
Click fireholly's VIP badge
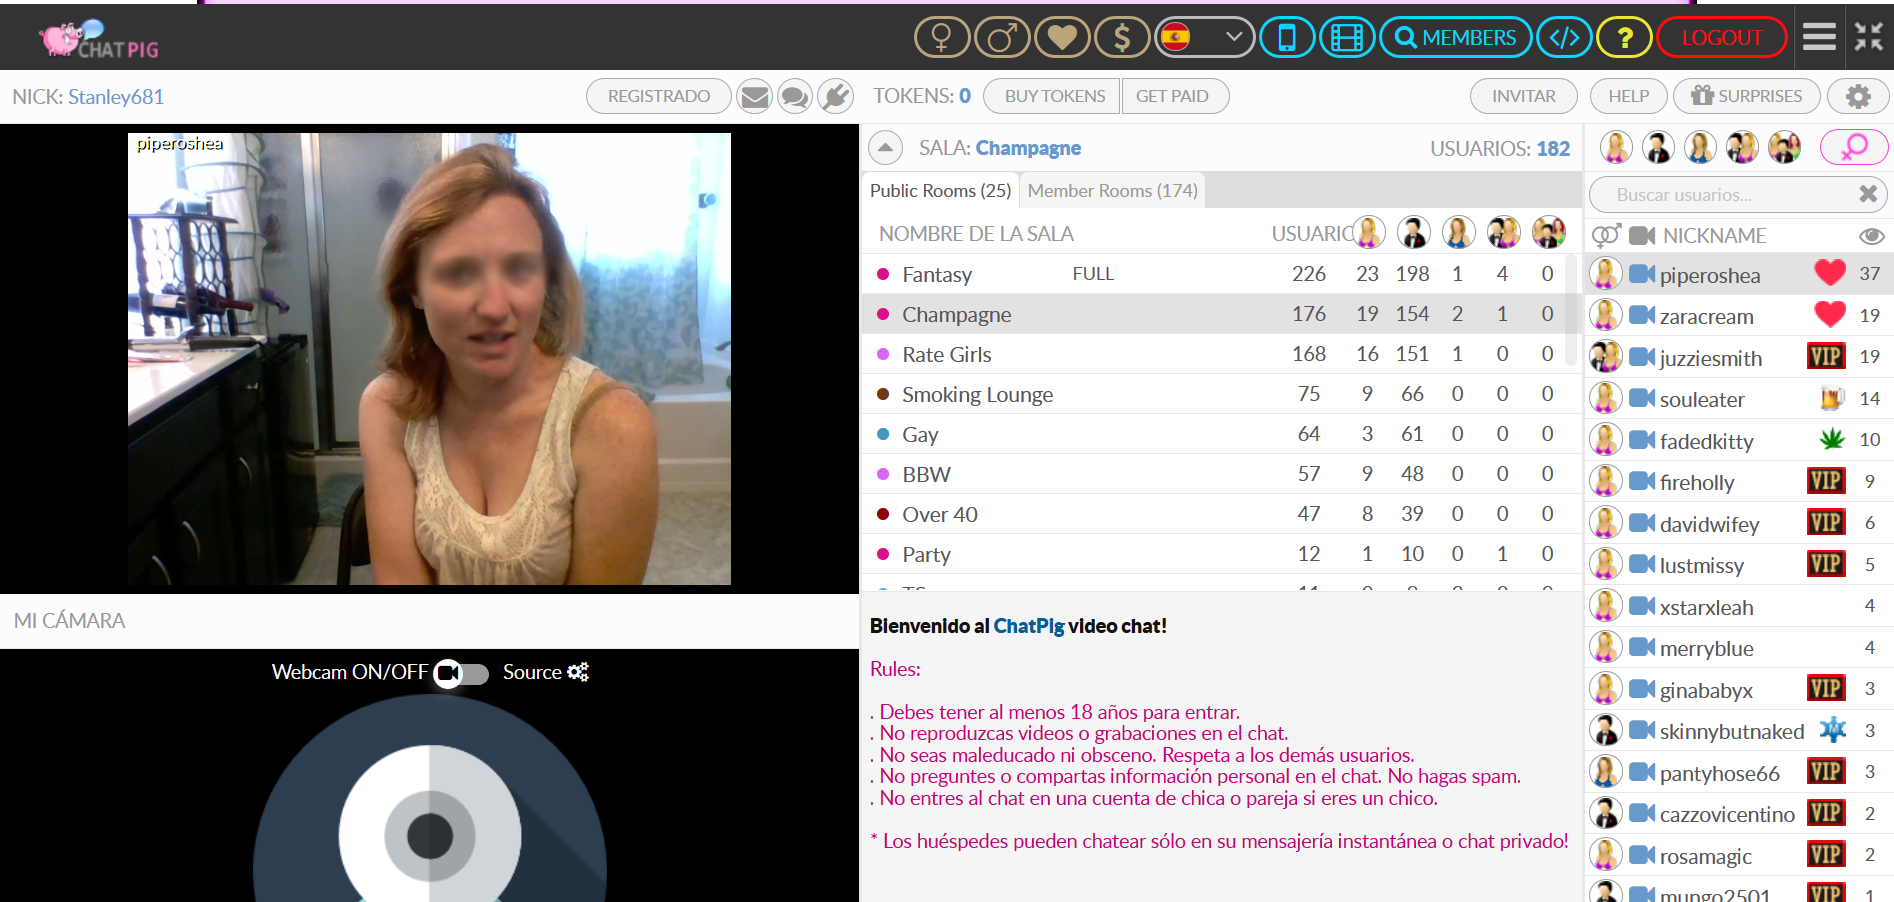tap(1826, 481)
